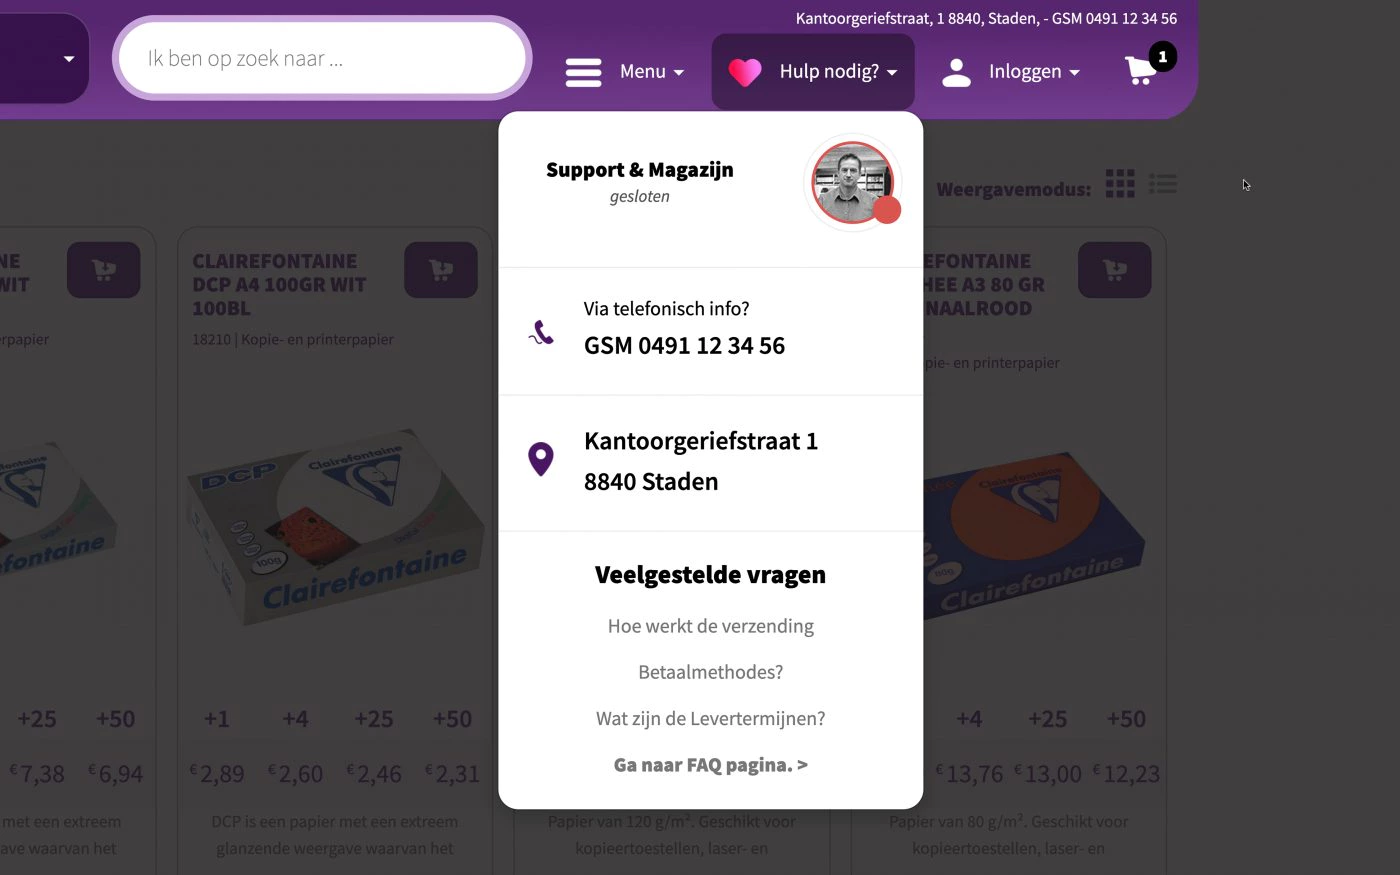This screenshot has width=1400, height=875.
Task: Add Clairefontaine DCP A4 100GR to cart
Action: 441,270
